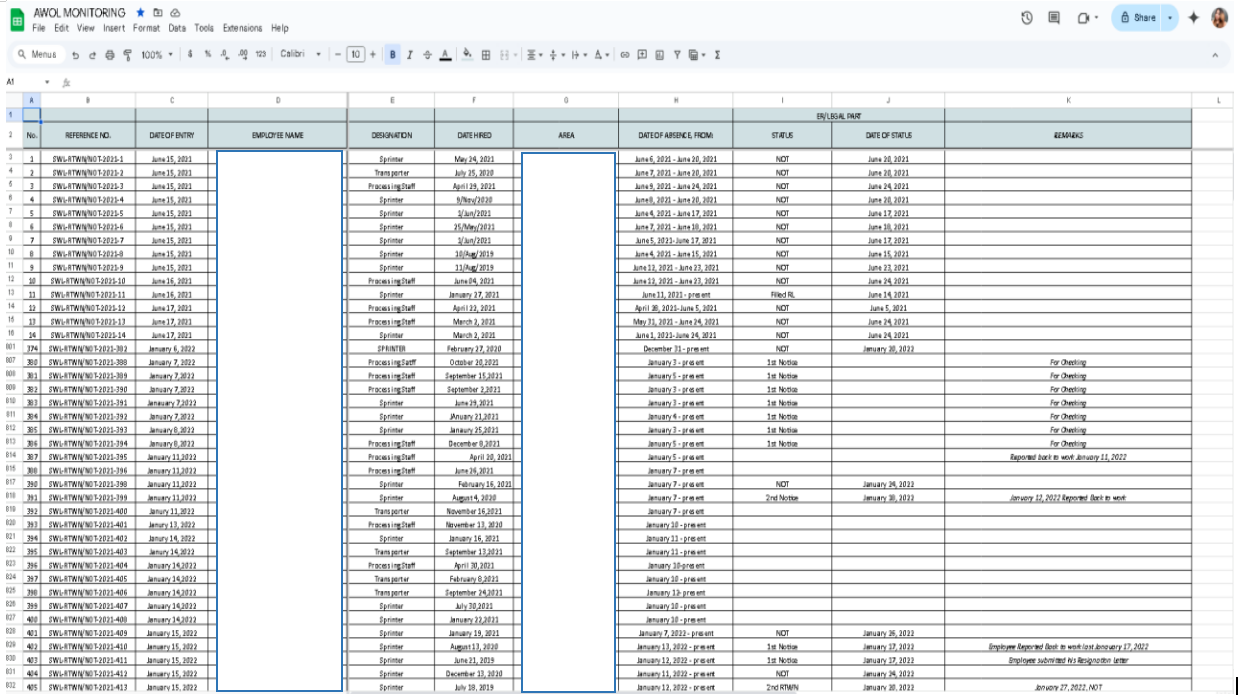Open text rotation dropdown
Image resolution: width=1239 pixels, height=695 pixels.
click(602, 55)
